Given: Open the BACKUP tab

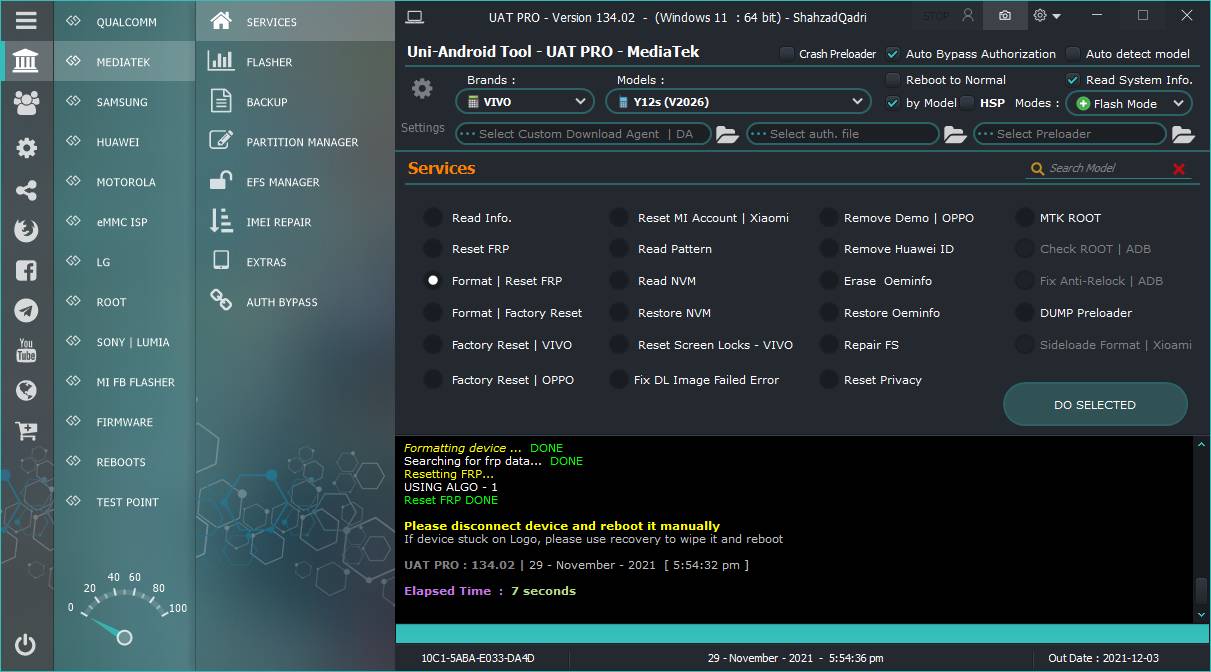Looking at the screenshot, I should (295, 102).
